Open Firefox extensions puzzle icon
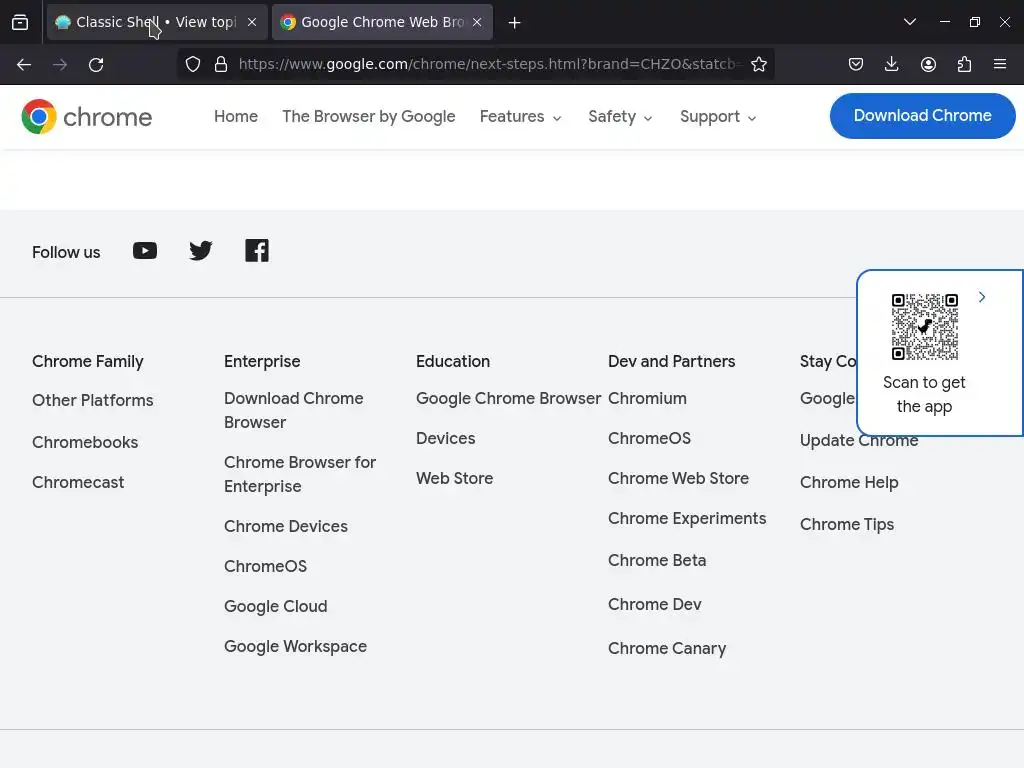This screenshot has width=1024, height=768. 964,65
